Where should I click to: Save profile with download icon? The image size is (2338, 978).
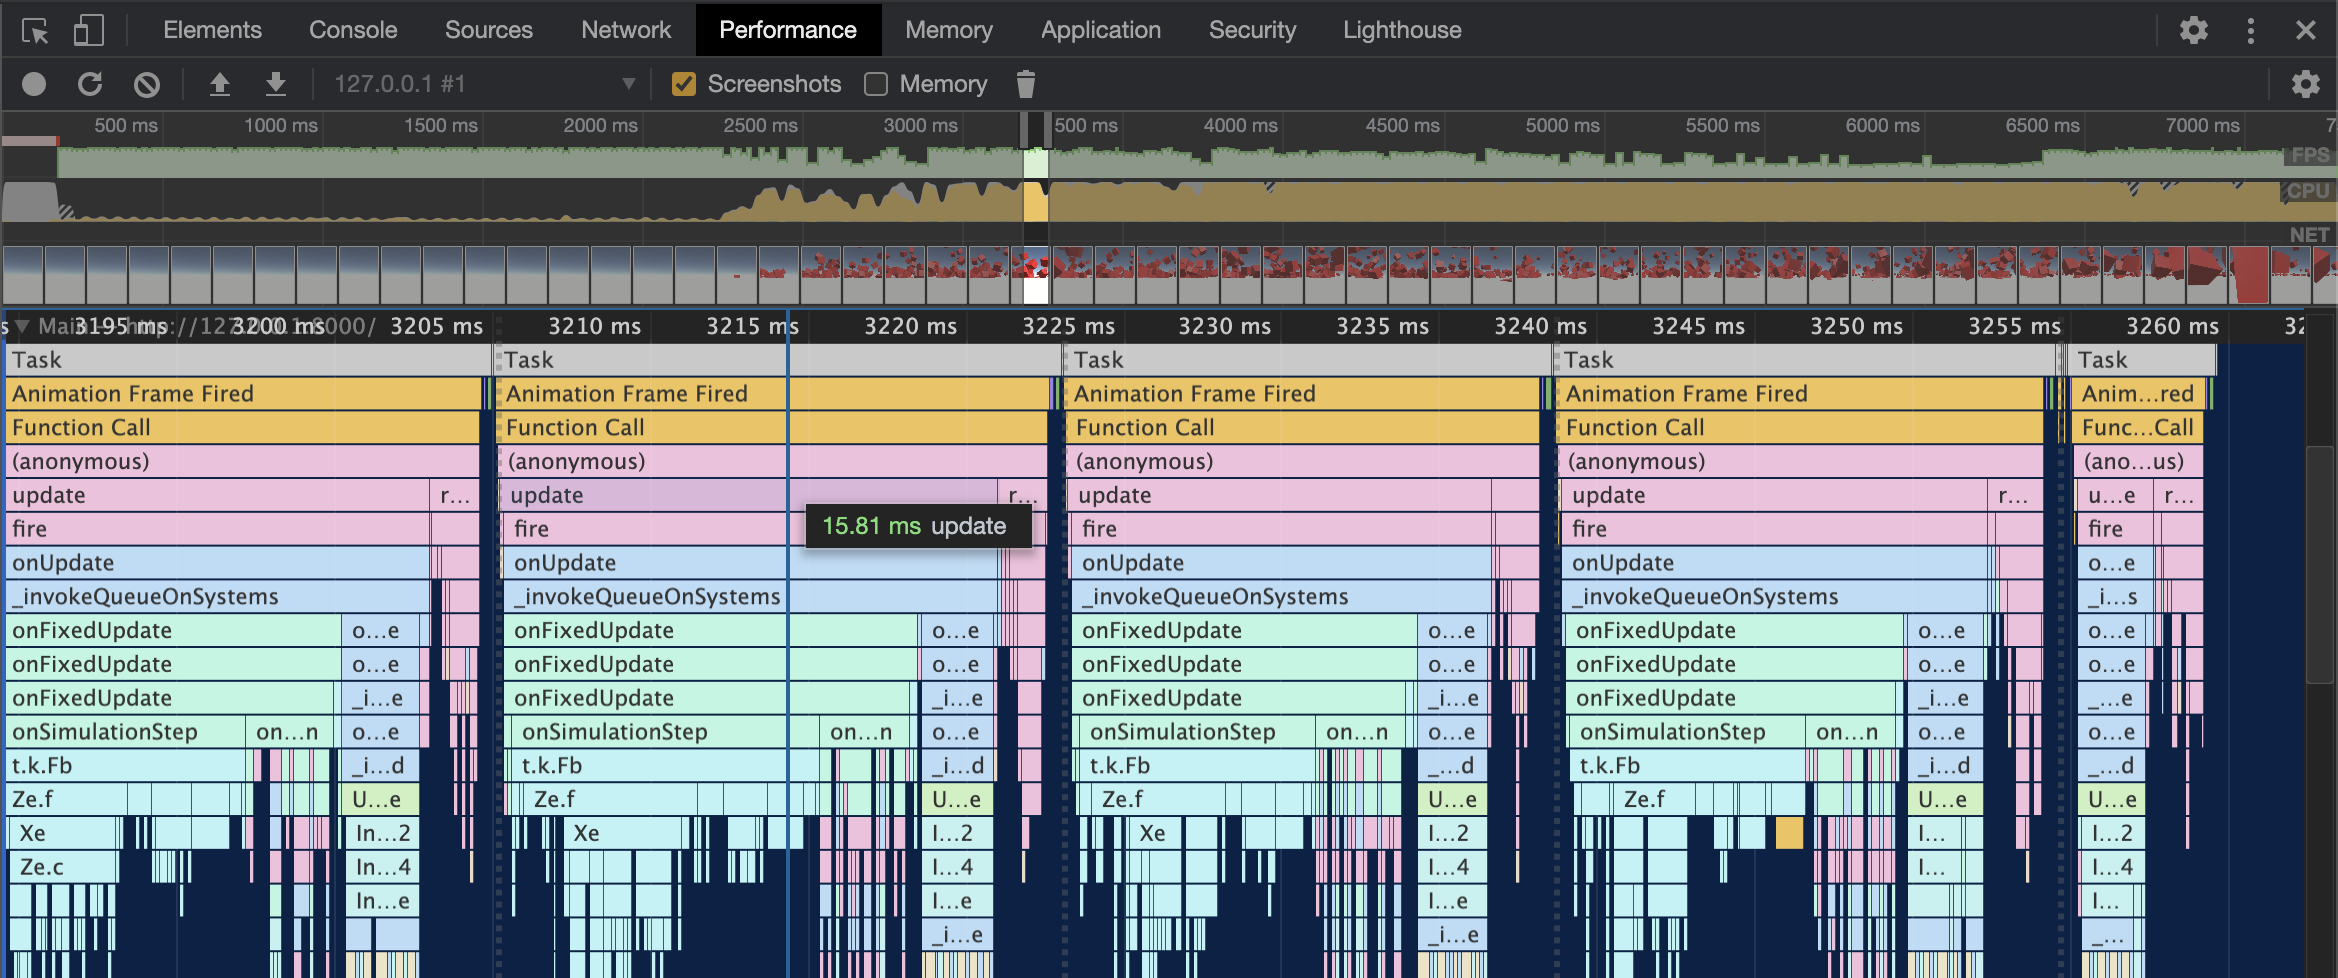tap(275, 84)
